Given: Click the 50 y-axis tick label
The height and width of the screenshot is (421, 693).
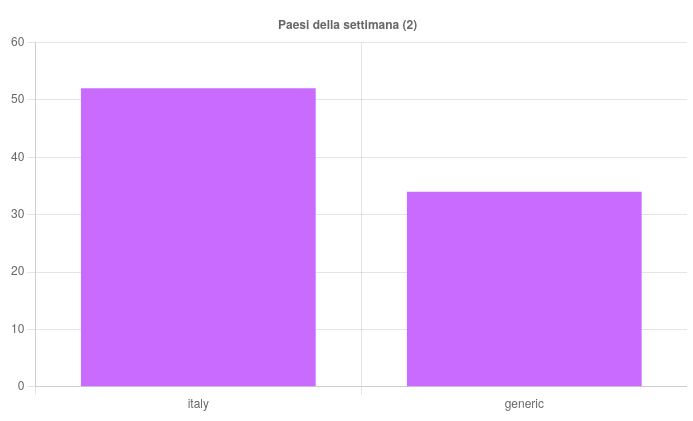Looking at the screenshot, I should coord(18,100).
